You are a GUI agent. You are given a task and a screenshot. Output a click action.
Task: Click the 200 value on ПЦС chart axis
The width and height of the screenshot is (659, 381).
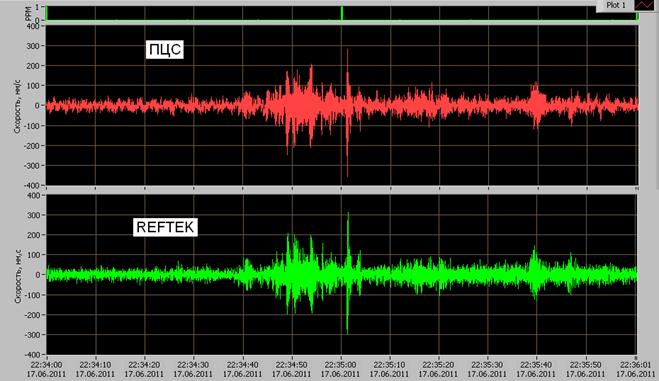[33, 66]
